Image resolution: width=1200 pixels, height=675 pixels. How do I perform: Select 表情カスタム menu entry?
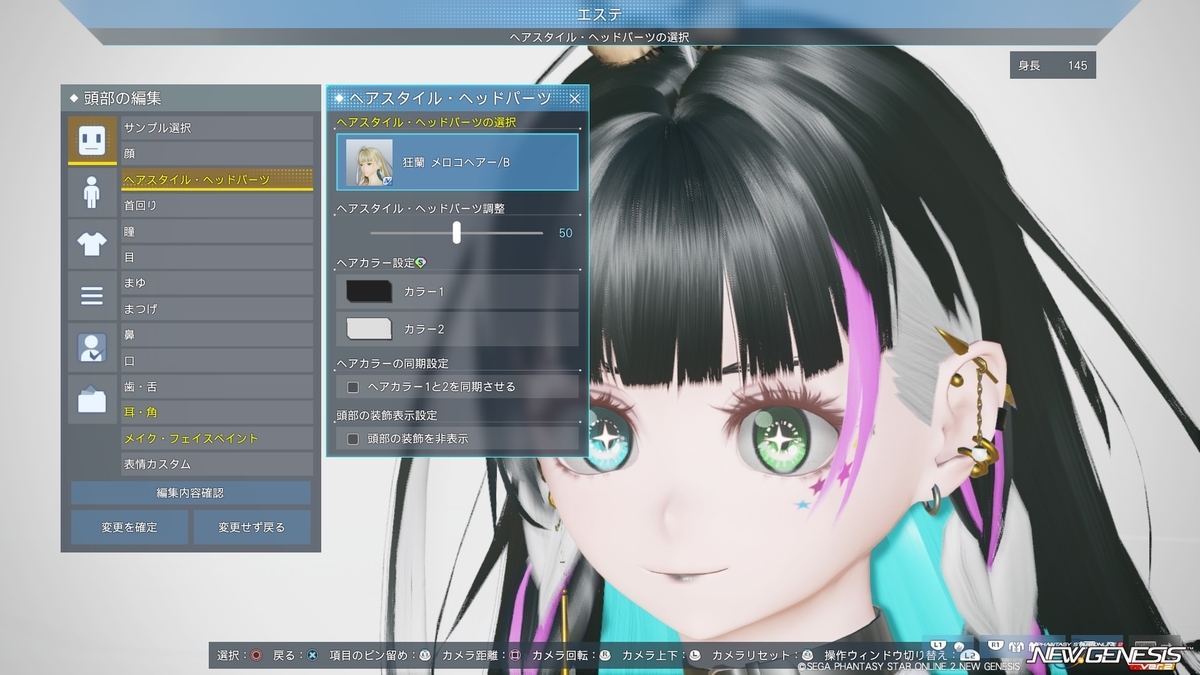[217, 464]
